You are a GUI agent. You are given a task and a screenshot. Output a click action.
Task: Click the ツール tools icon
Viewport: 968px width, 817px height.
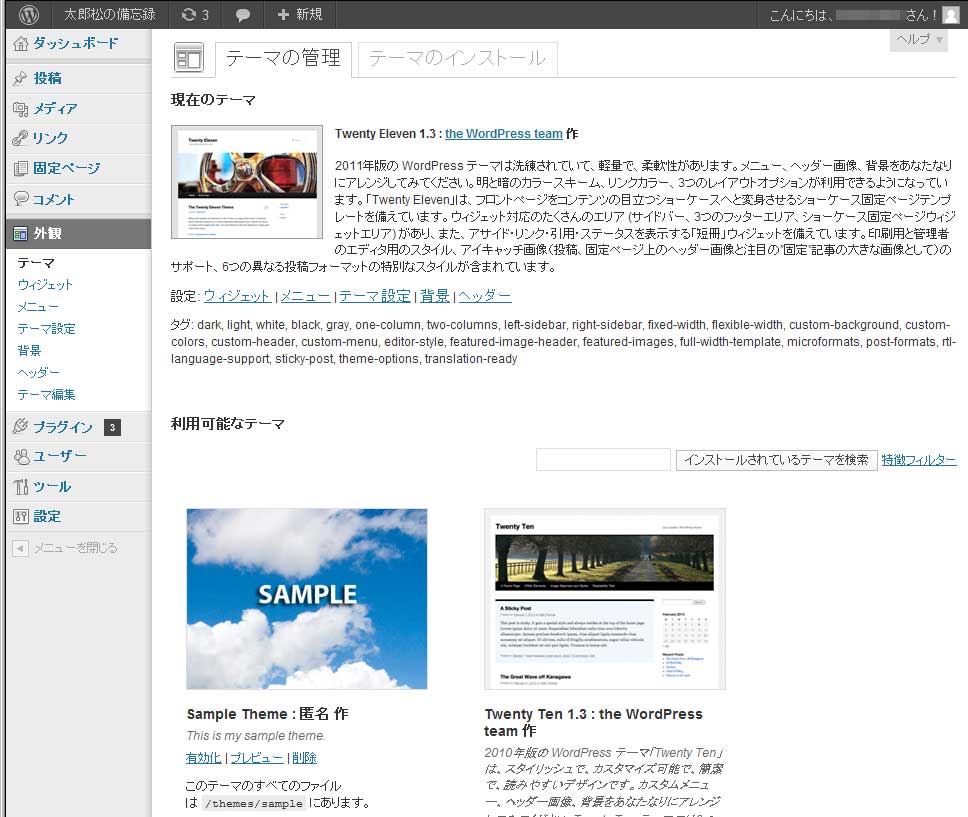point(21,487)
